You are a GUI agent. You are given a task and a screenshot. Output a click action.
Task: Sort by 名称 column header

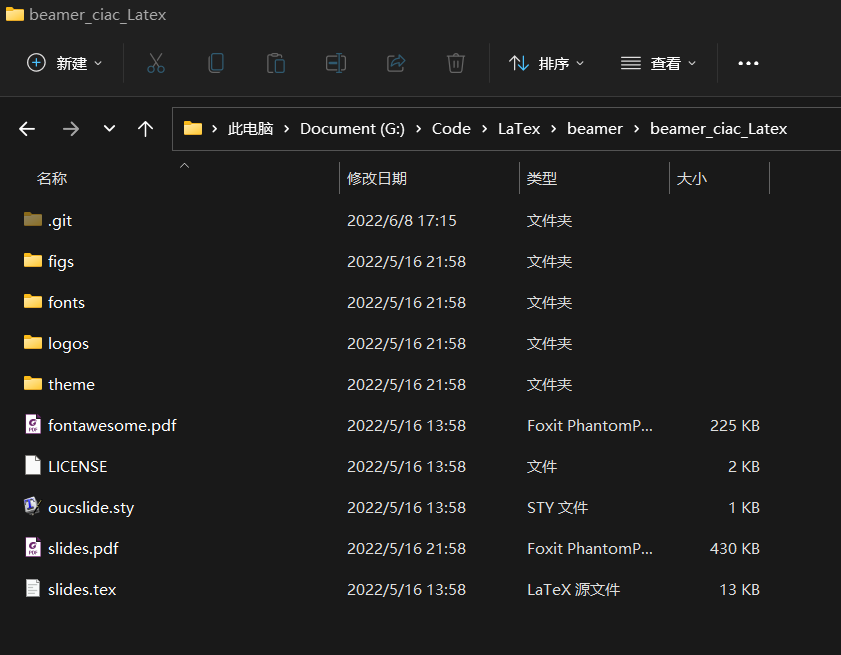pos(52,179)
